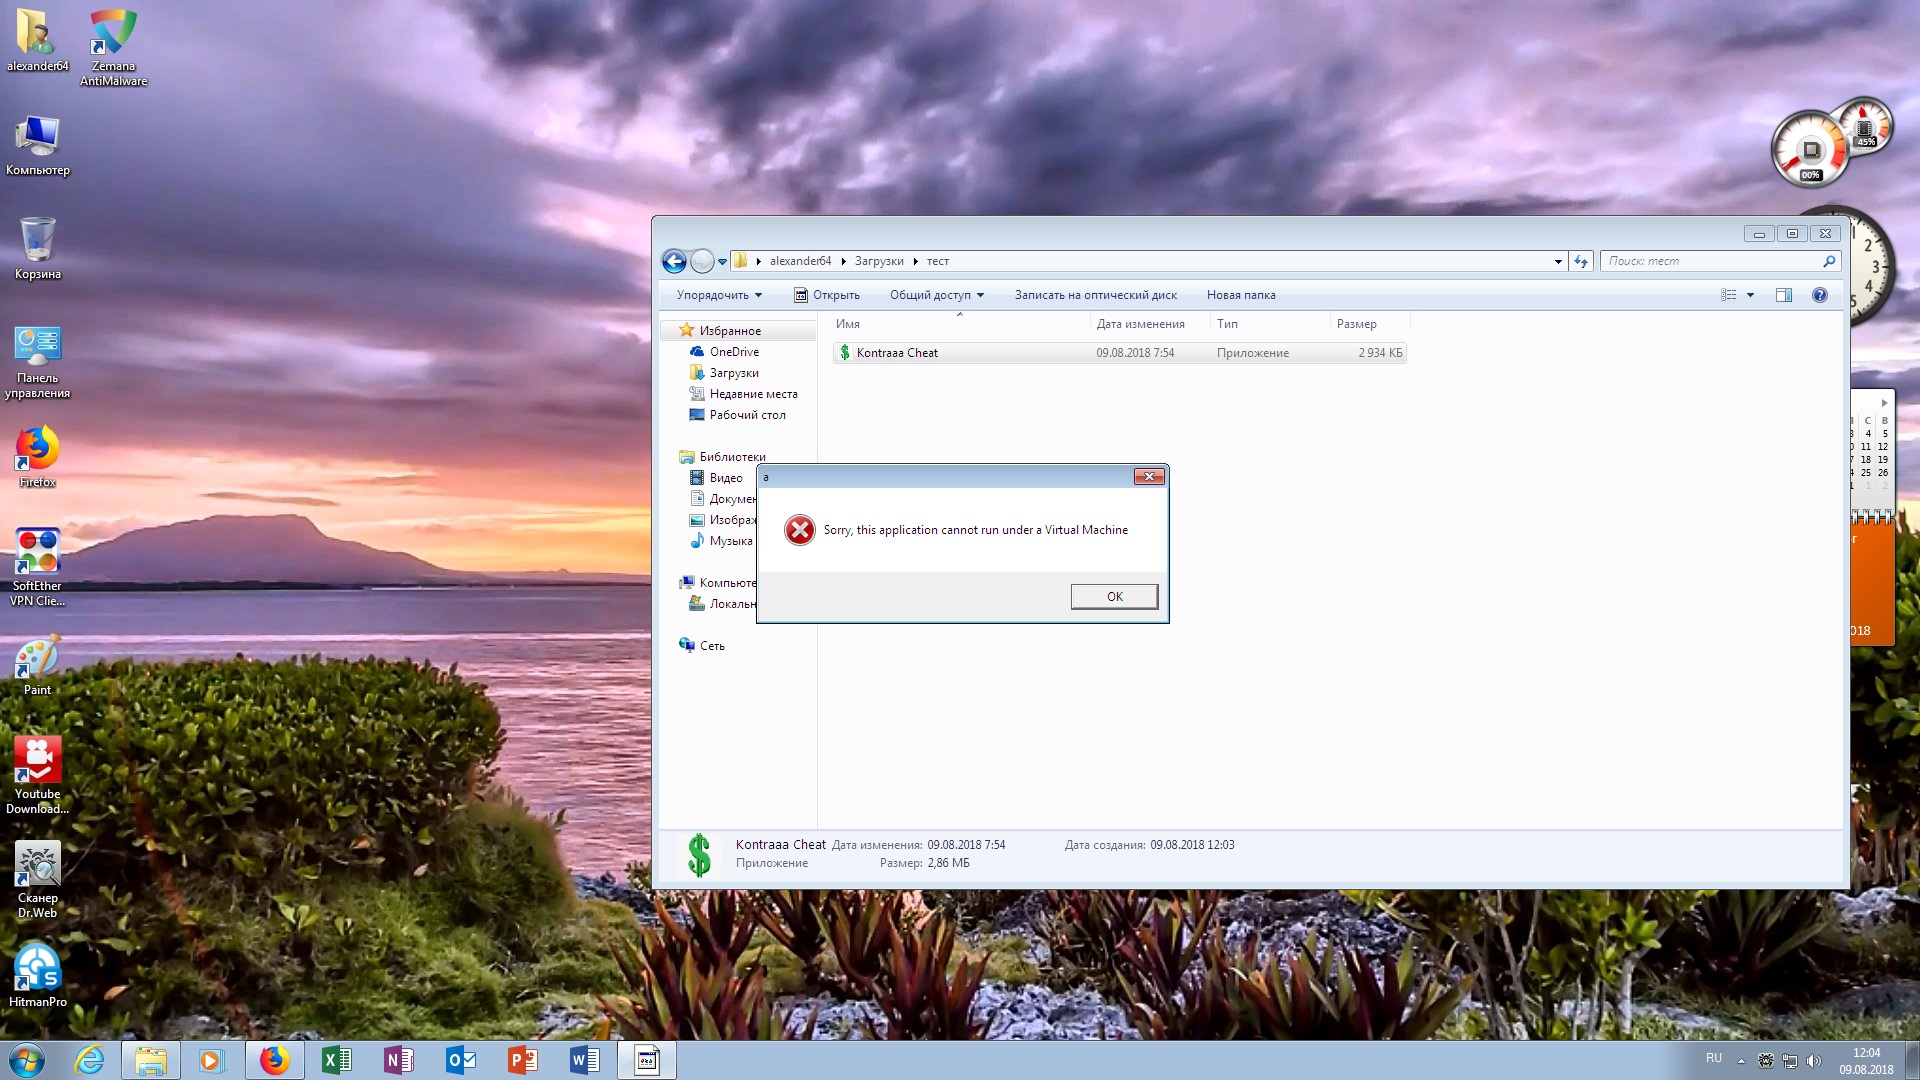Click the Back arrow in Explorer
1920x1080 pixels.
675,261
